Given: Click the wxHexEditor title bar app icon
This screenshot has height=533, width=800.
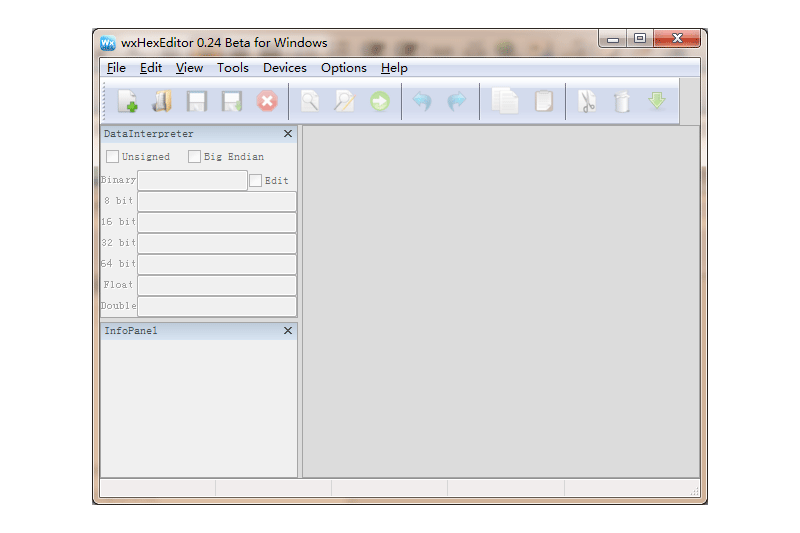Looking at the screenshot, I should [108, 43].
